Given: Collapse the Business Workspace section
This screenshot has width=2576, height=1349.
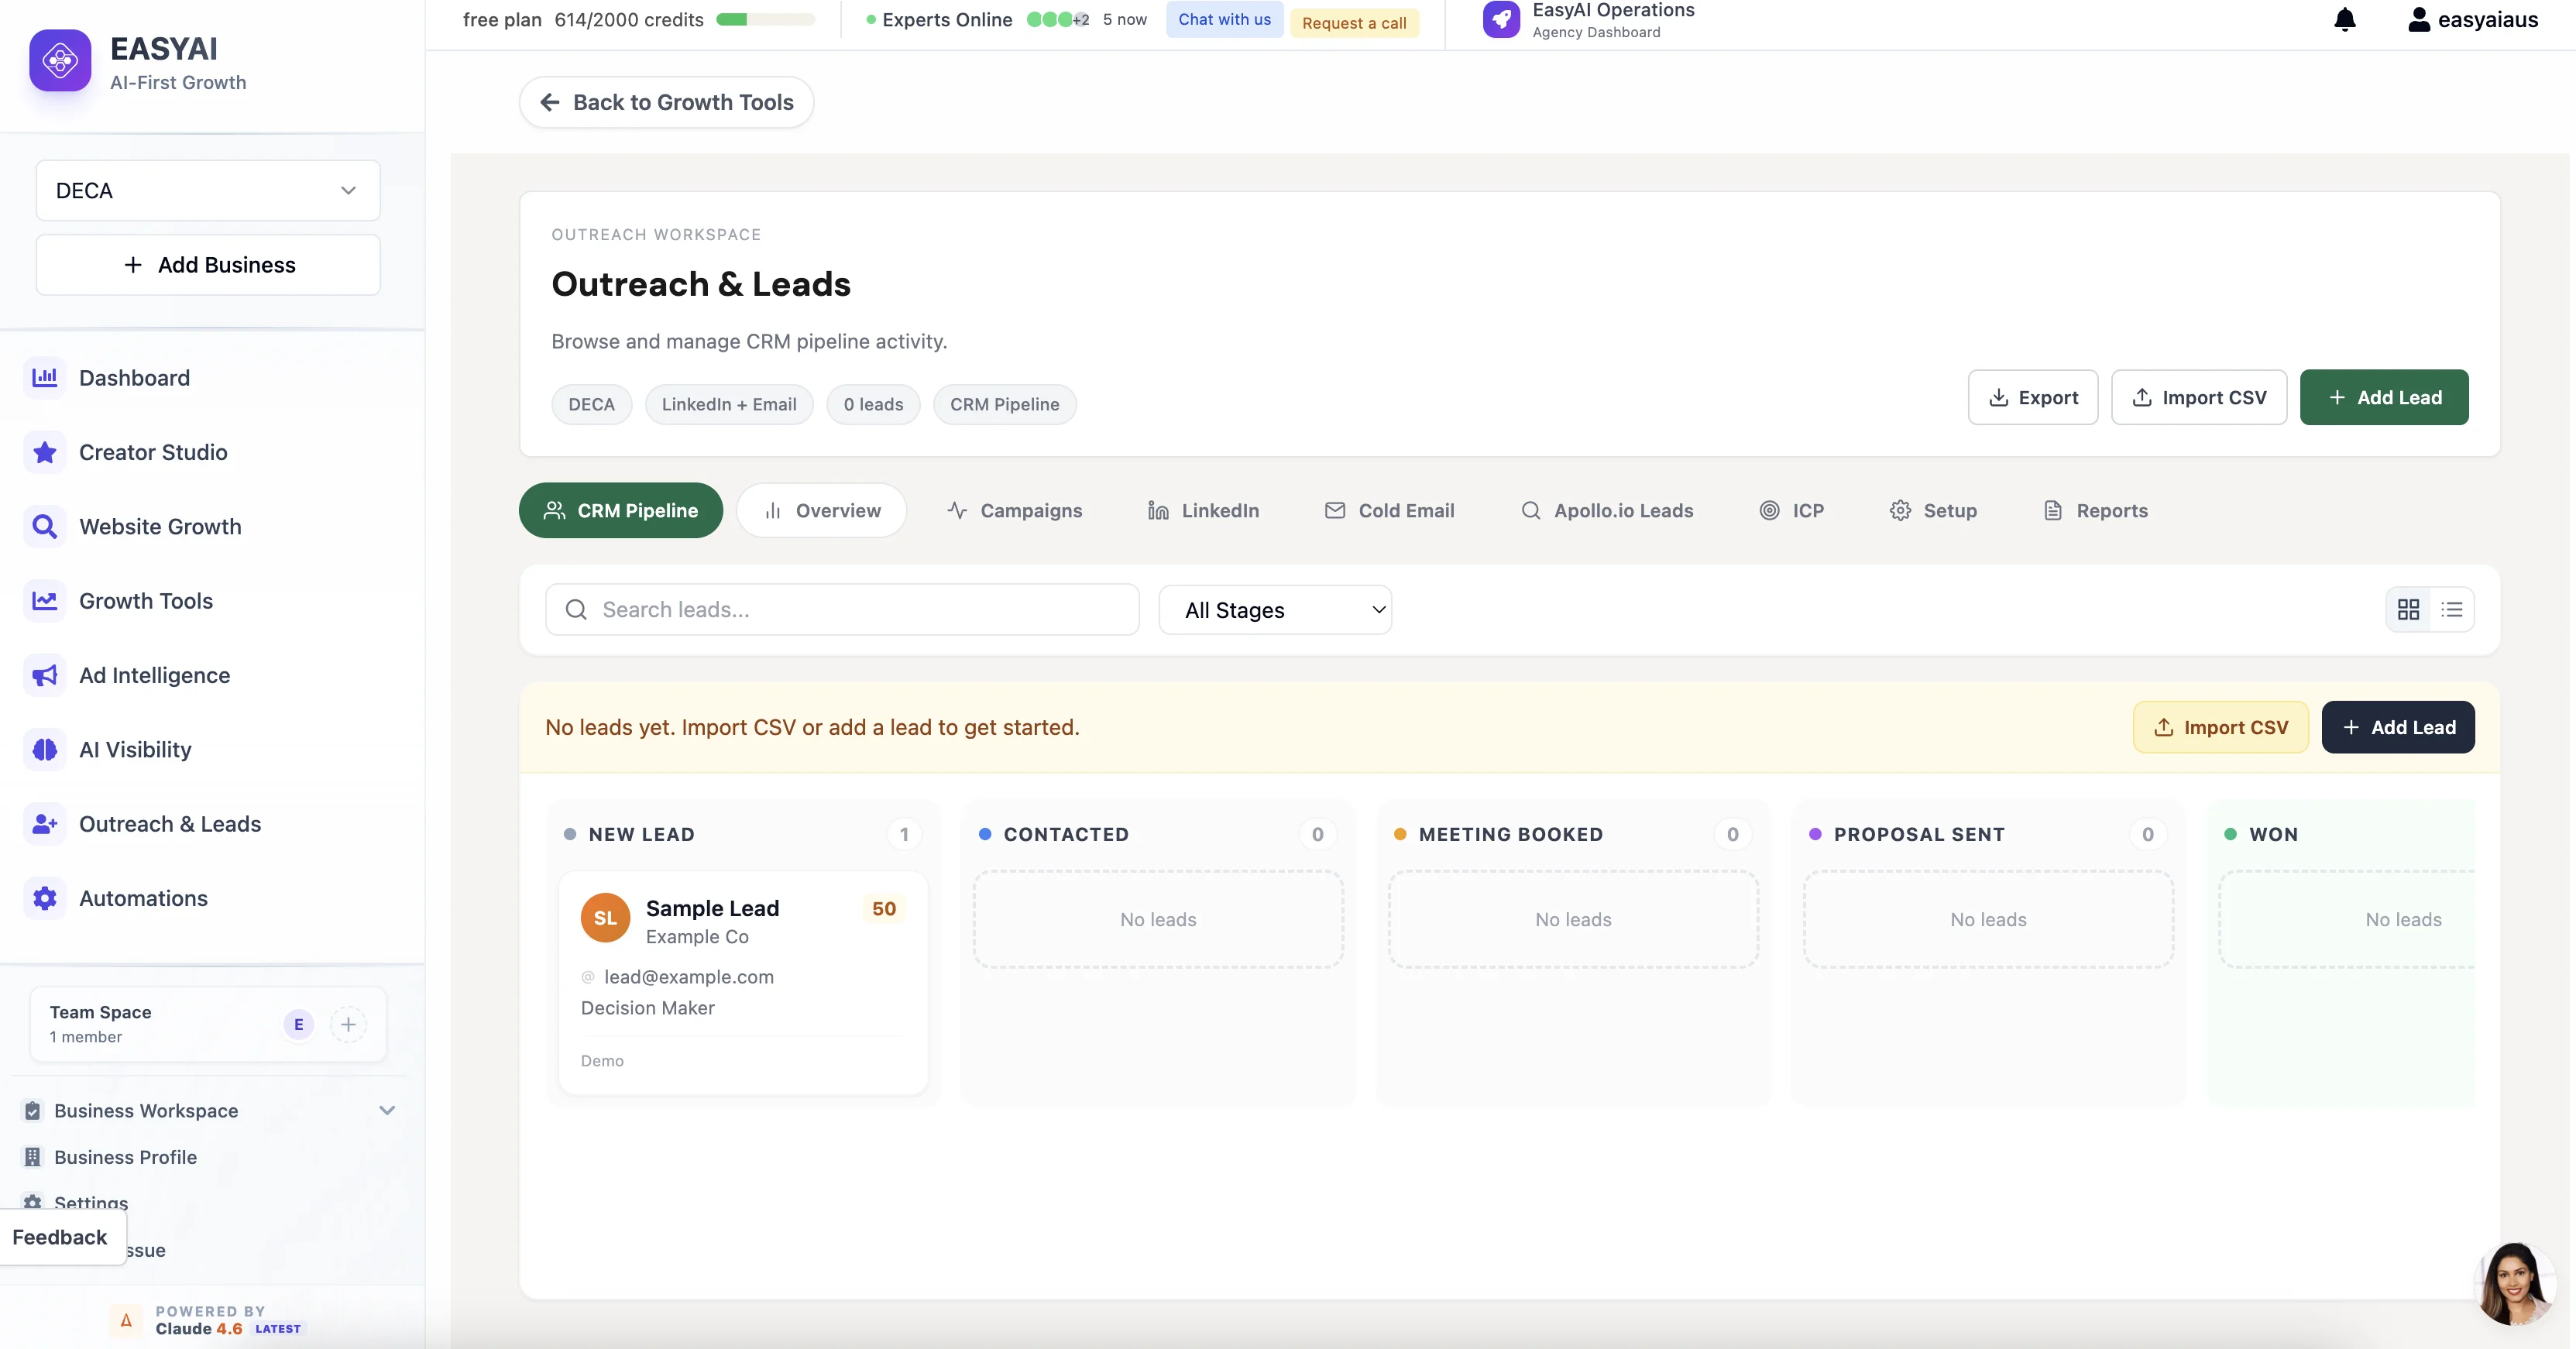Looking at the screenshot, I should point(388,1111).
